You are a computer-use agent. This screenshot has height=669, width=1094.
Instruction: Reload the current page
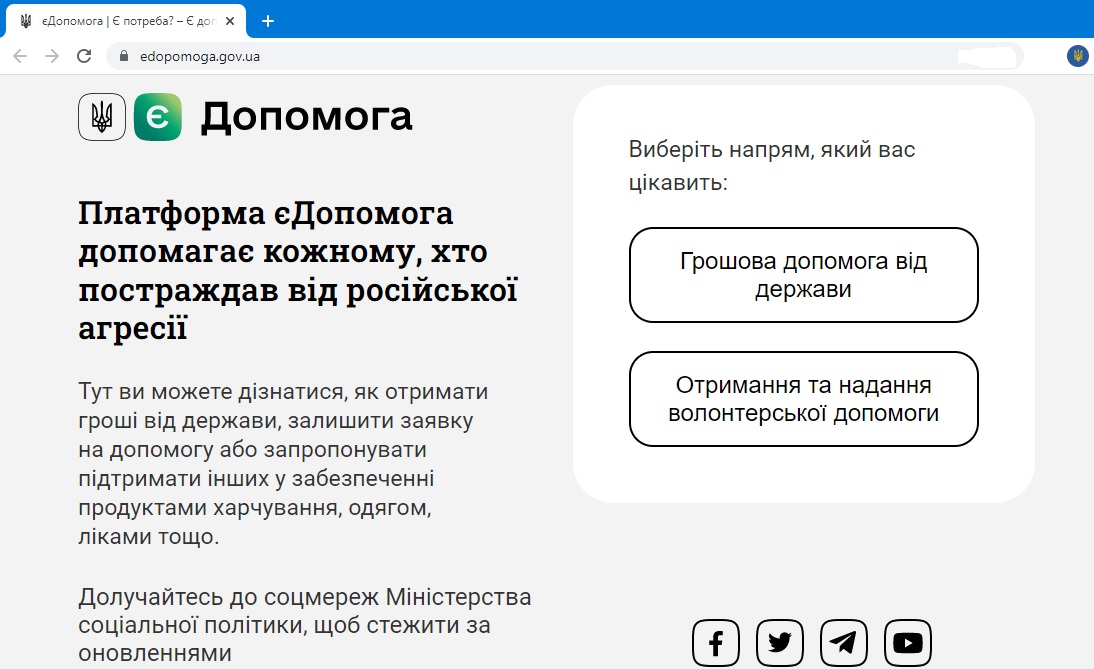coord(84,57)
